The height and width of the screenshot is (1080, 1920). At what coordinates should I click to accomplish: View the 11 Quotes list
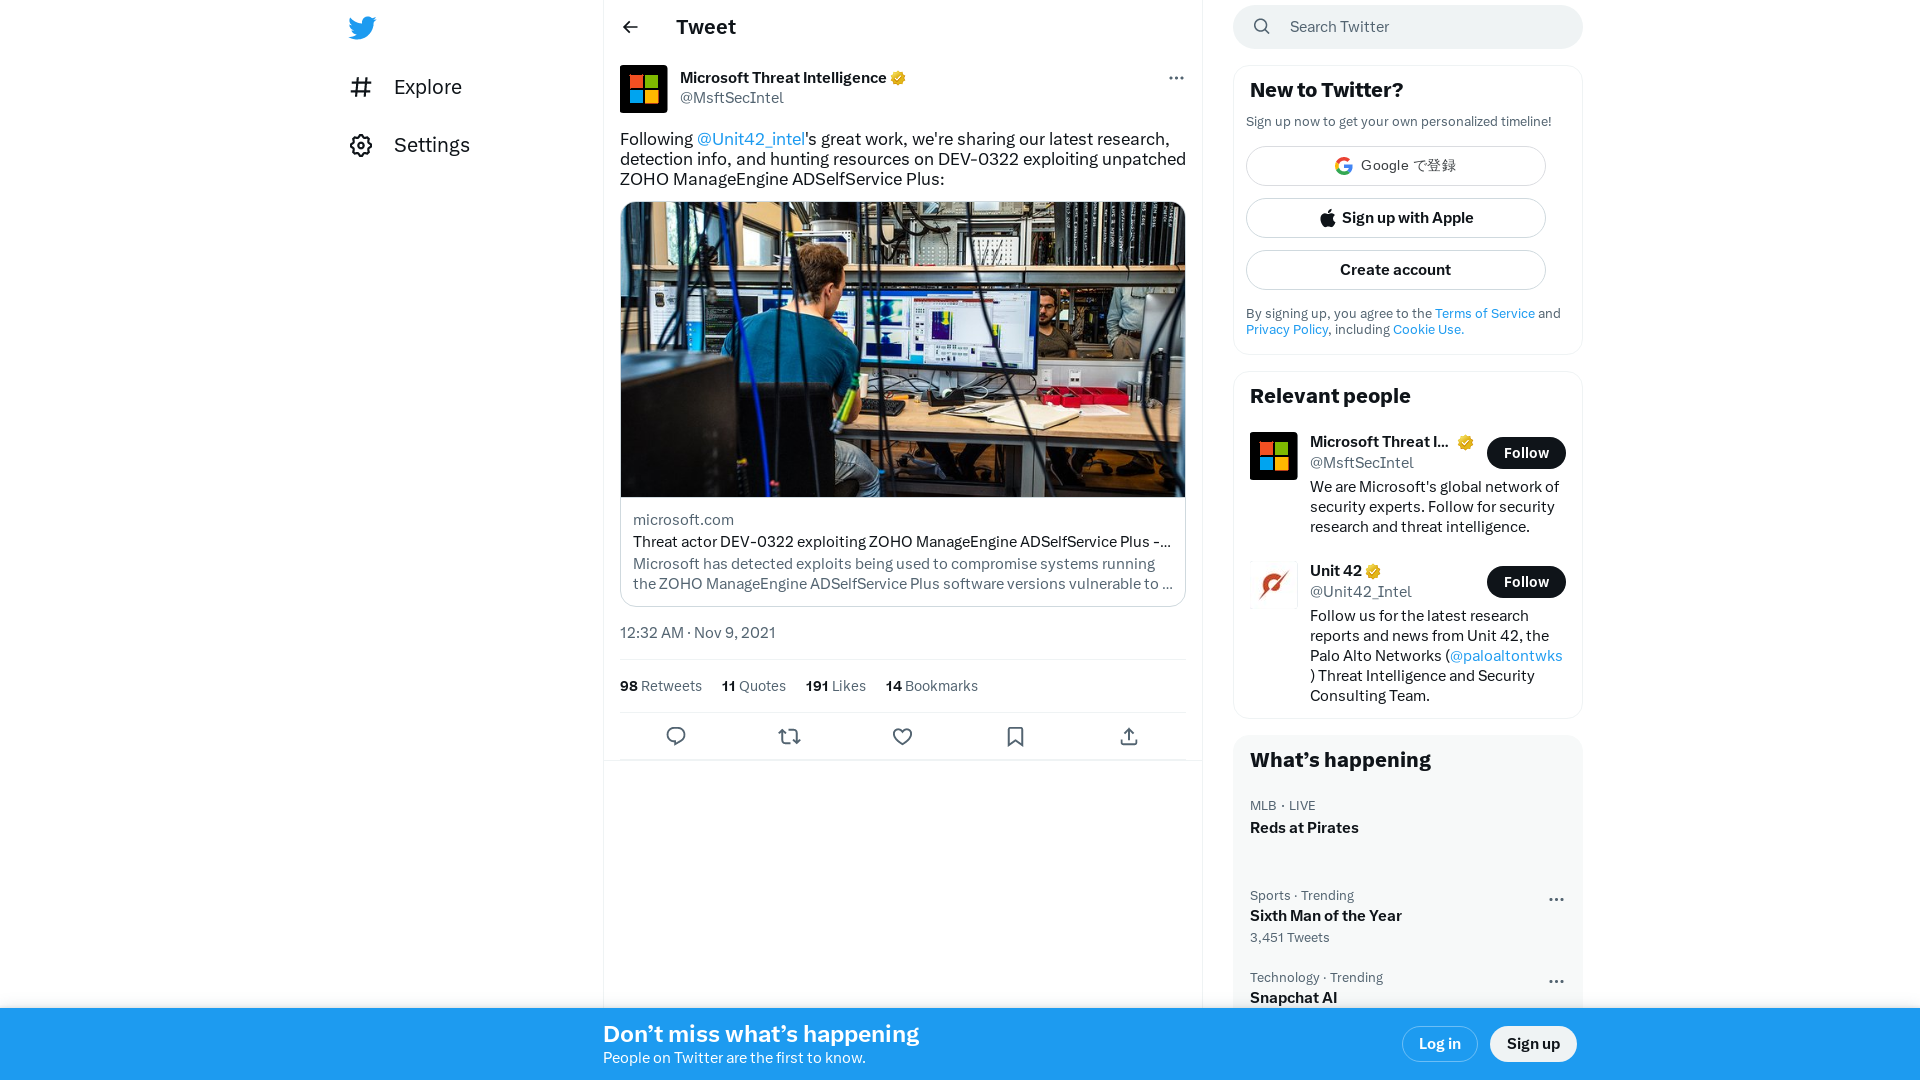coord(754,686)
